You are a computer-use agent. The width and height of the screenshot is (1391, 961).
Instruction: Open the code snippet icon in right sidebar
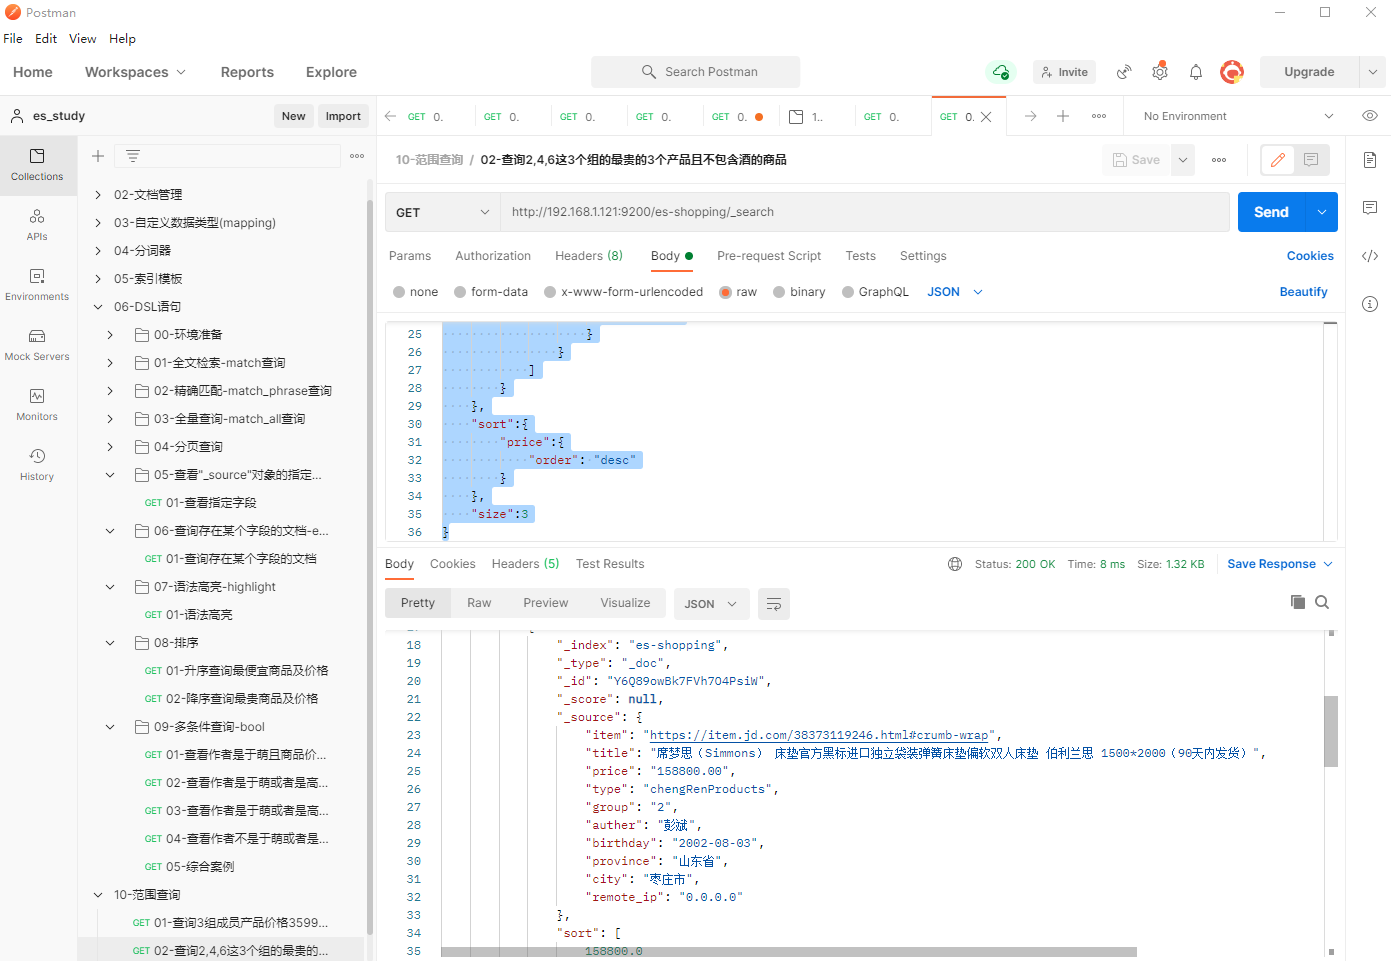tap(1369, 256)
